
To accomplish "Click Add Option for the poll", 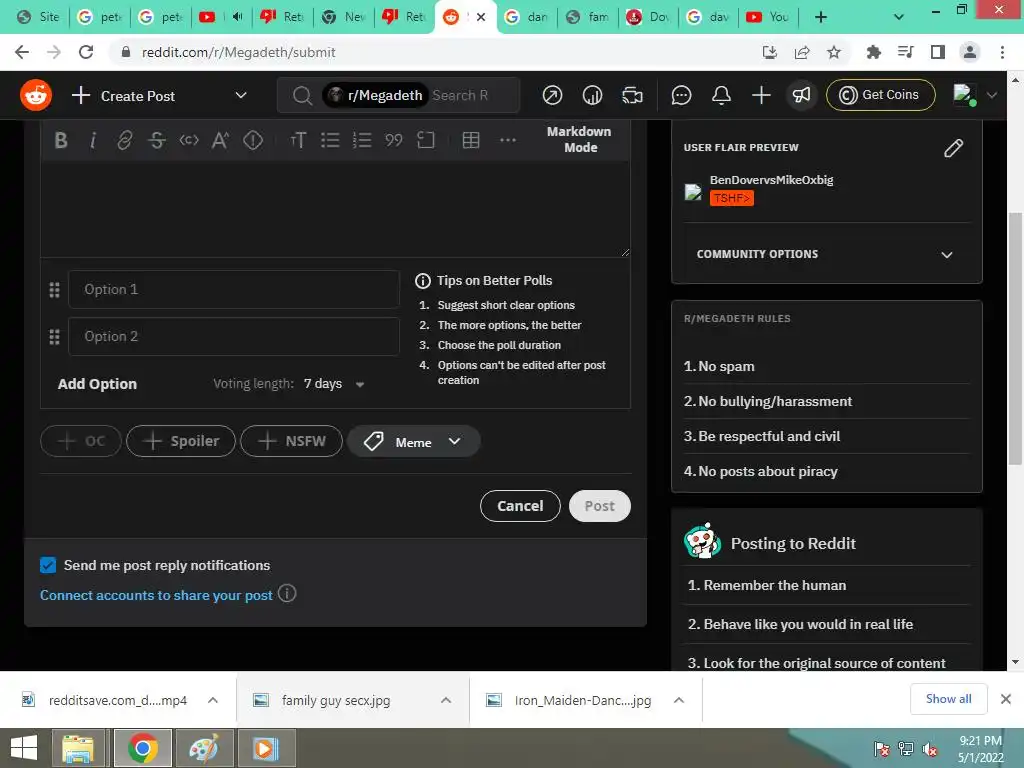I will pyautogui.click(x=97, y=384).
